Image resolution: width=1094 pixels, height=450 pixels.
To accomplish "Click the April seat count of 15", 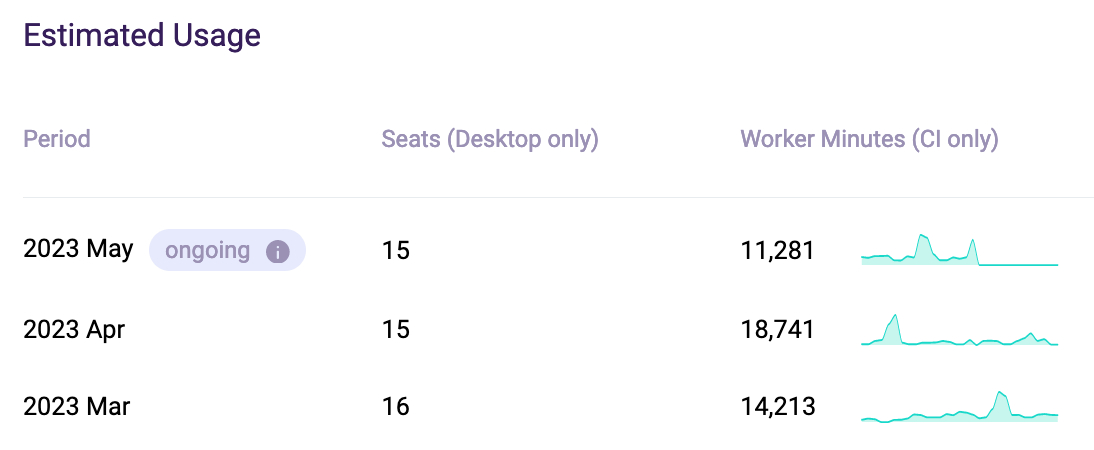I will [x=396, y=329].
